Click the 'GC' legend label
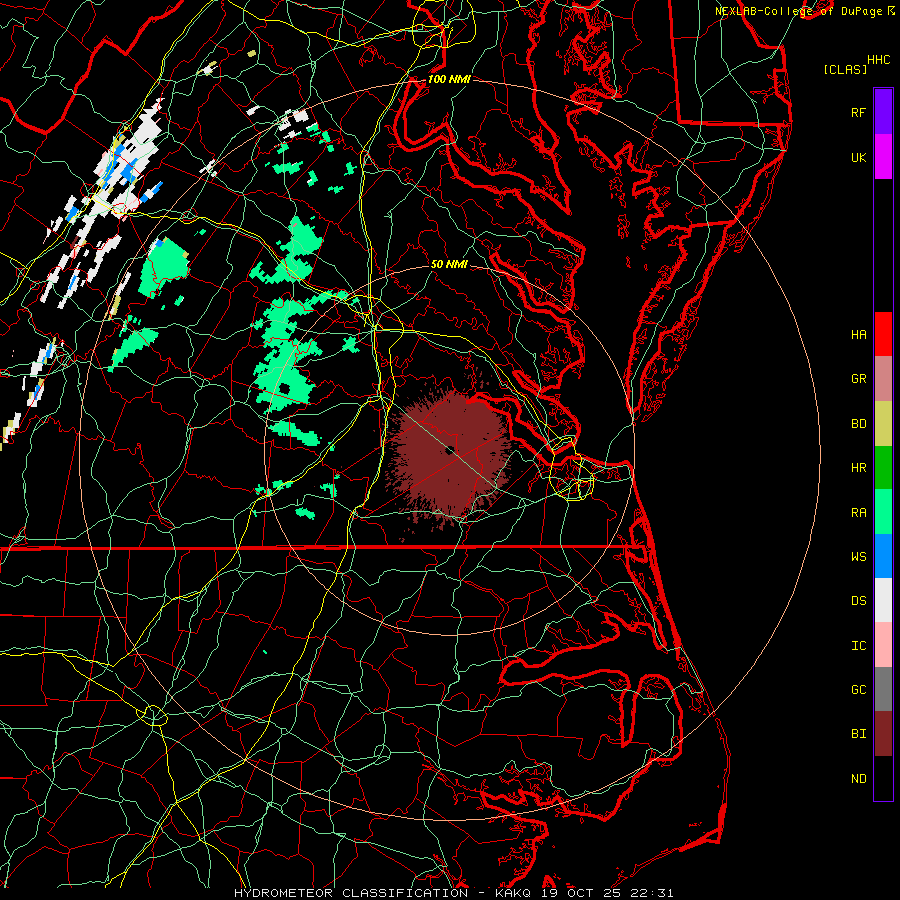The width and height of the screenshot is (900, 900). [x=858, y=689]
